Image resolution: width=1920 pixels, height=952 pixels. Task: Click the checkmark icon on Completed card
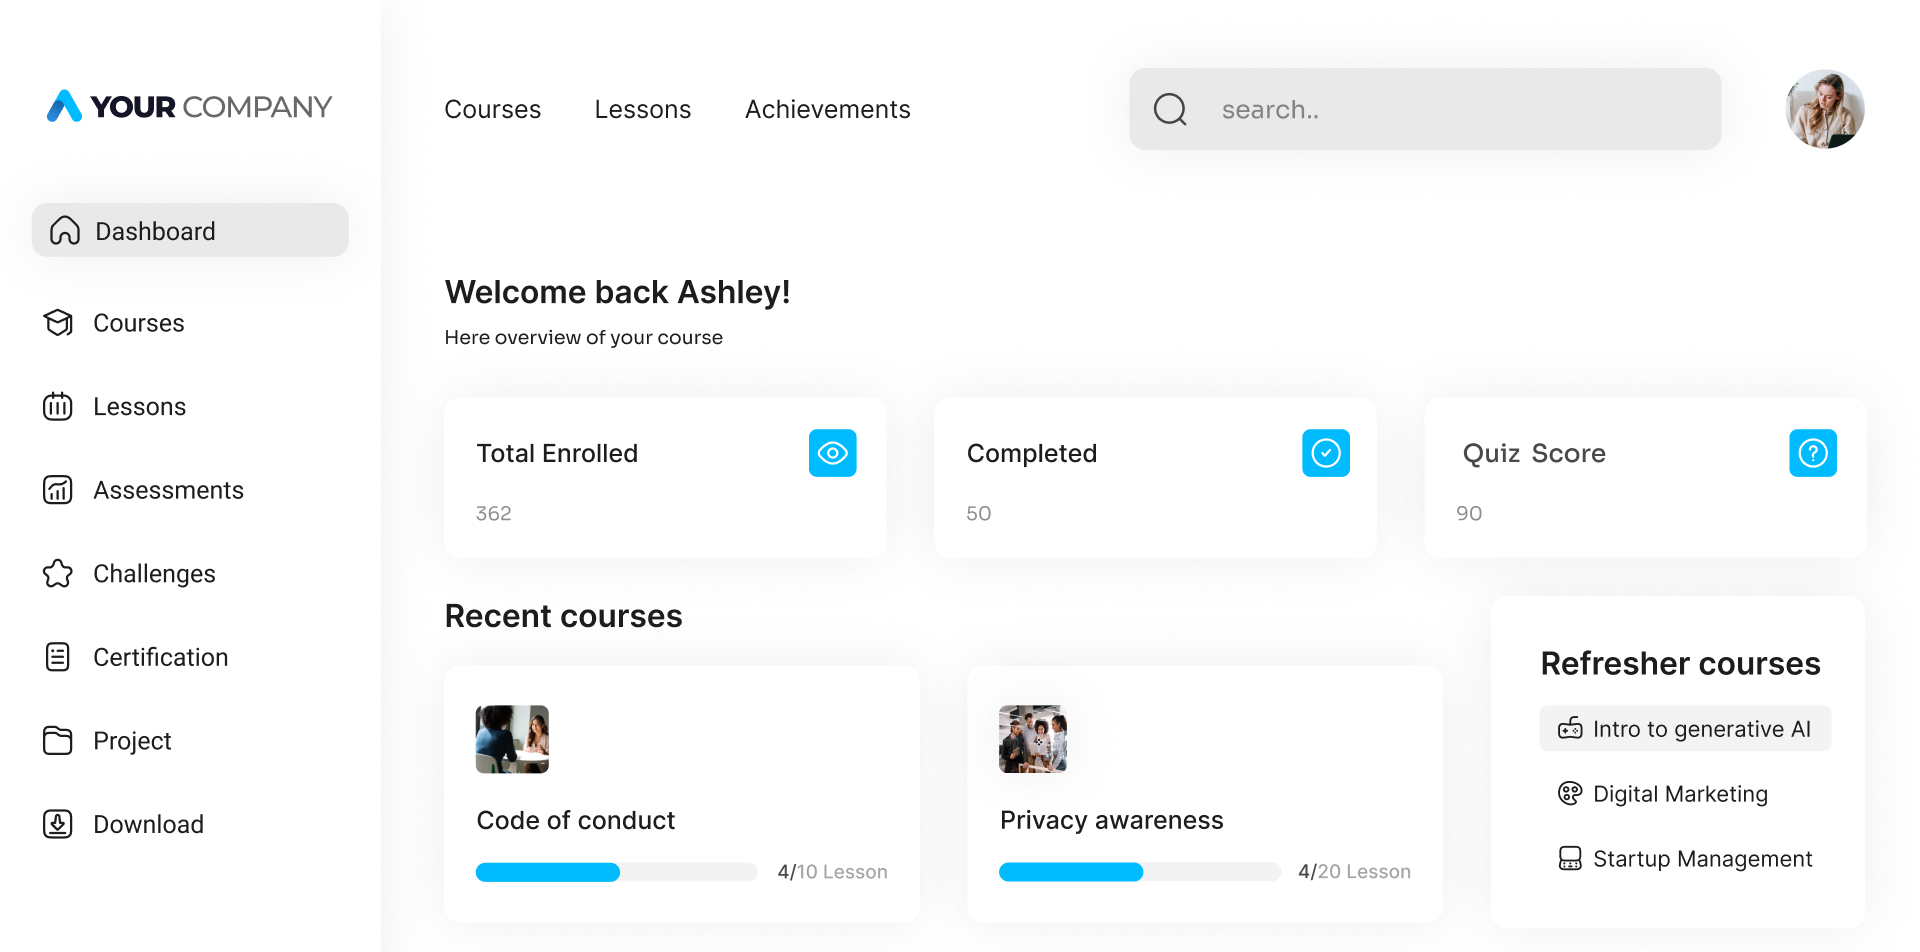[1325, 453]
